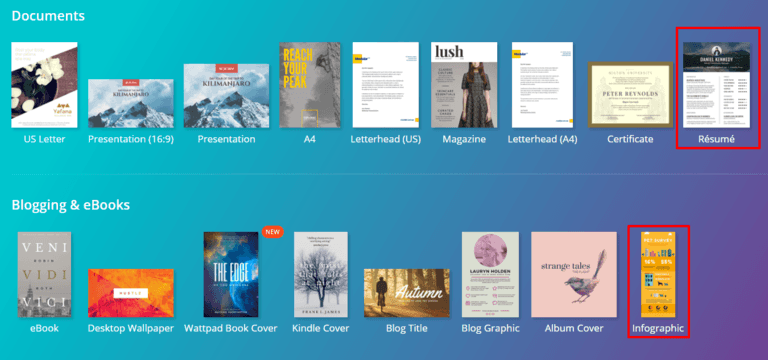Open the Blog Title Autumn thumbnail

tap(407, 293)
